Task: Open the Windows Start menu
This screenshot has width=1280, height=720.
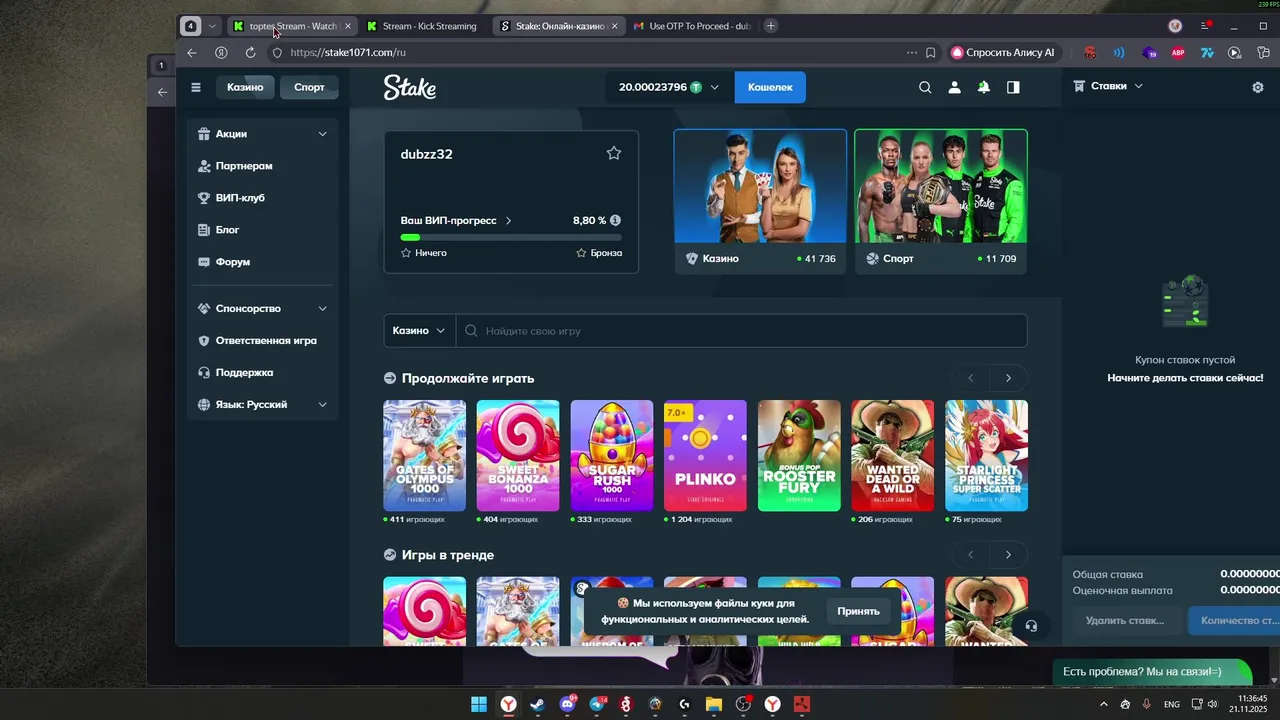Action: point(479,704)
